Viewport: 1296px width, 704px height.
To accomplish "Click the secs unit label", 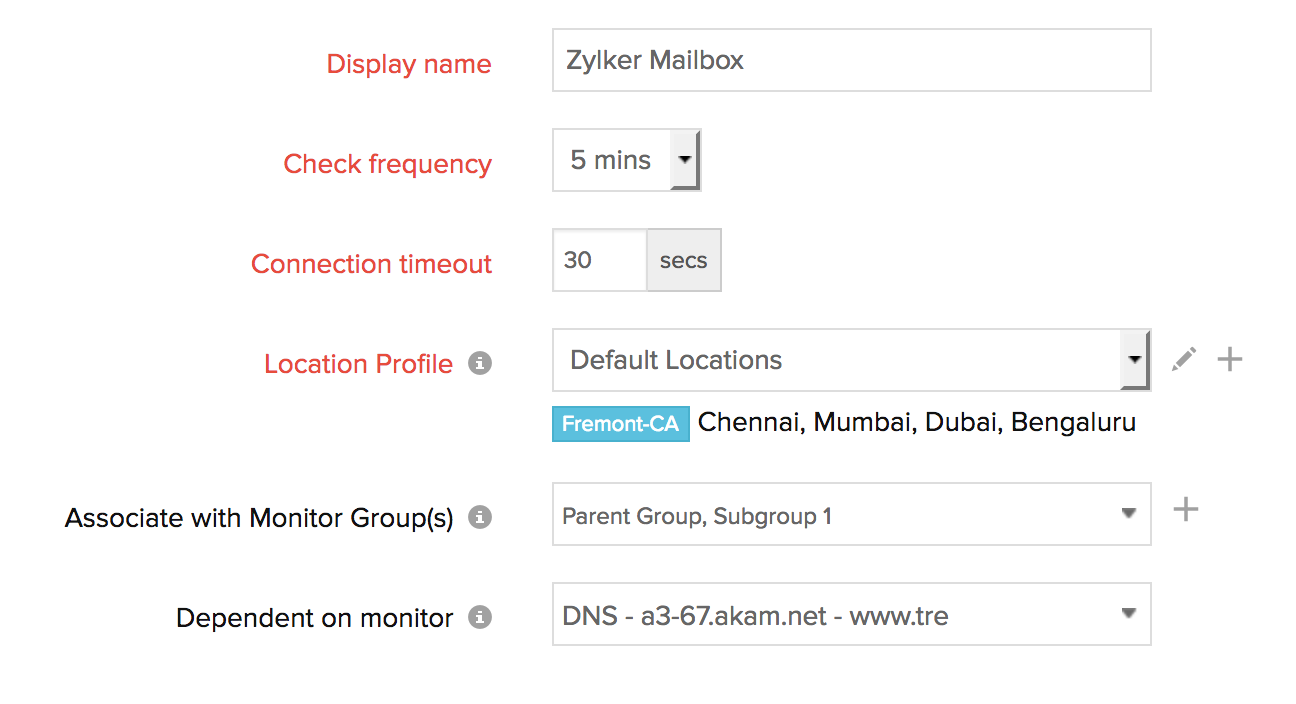I will (683, 261).
